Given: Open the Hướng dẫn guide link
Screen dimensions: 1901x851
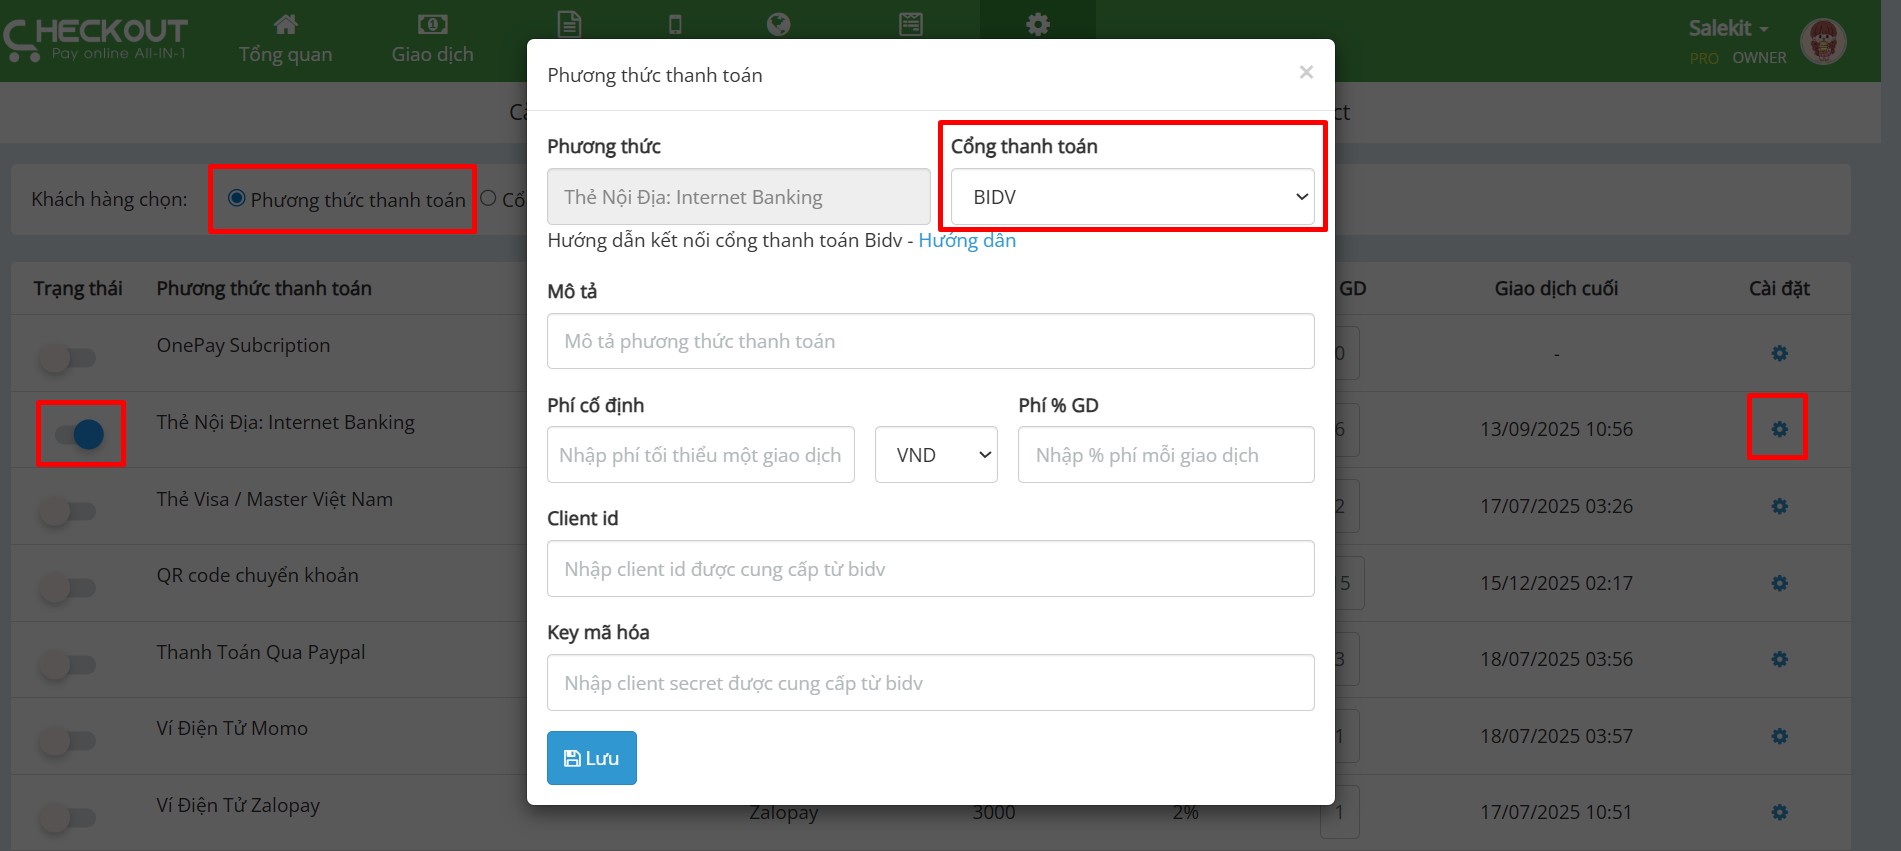Looking at the screenshot, I should (x=966, y=241).
